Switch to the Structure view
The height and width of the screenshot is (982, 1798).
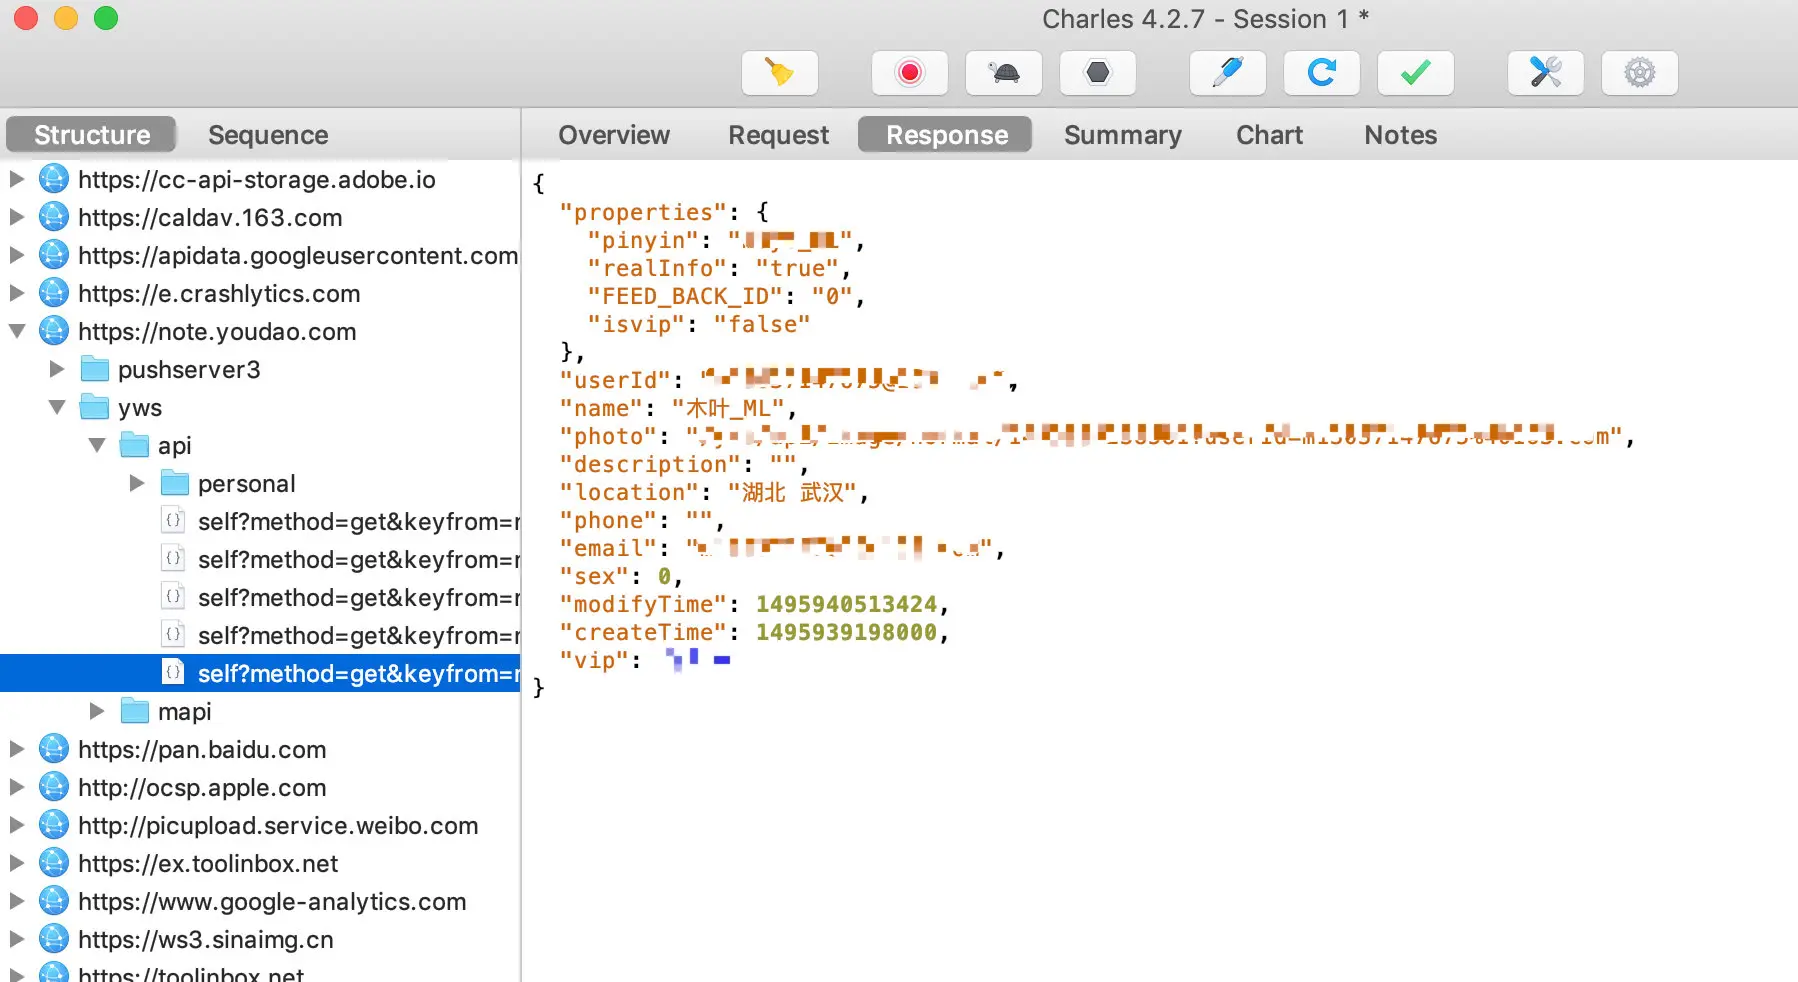(x=92, y=135)
